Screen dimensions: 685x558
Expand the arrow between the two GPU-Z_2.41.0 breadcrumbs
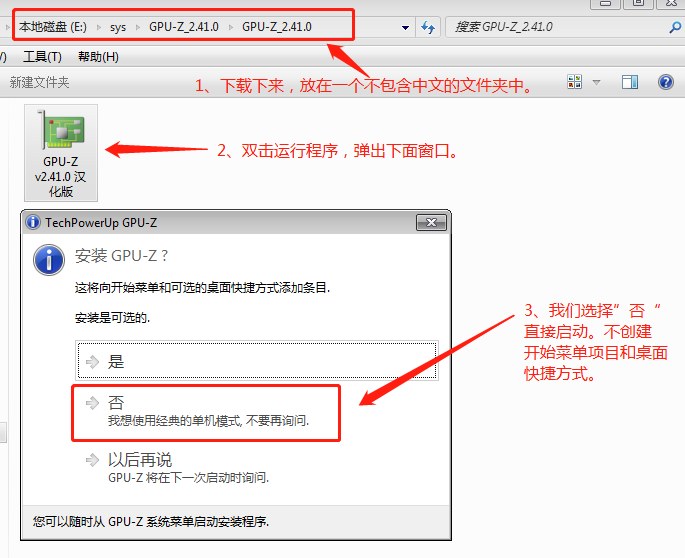[231, 28]
